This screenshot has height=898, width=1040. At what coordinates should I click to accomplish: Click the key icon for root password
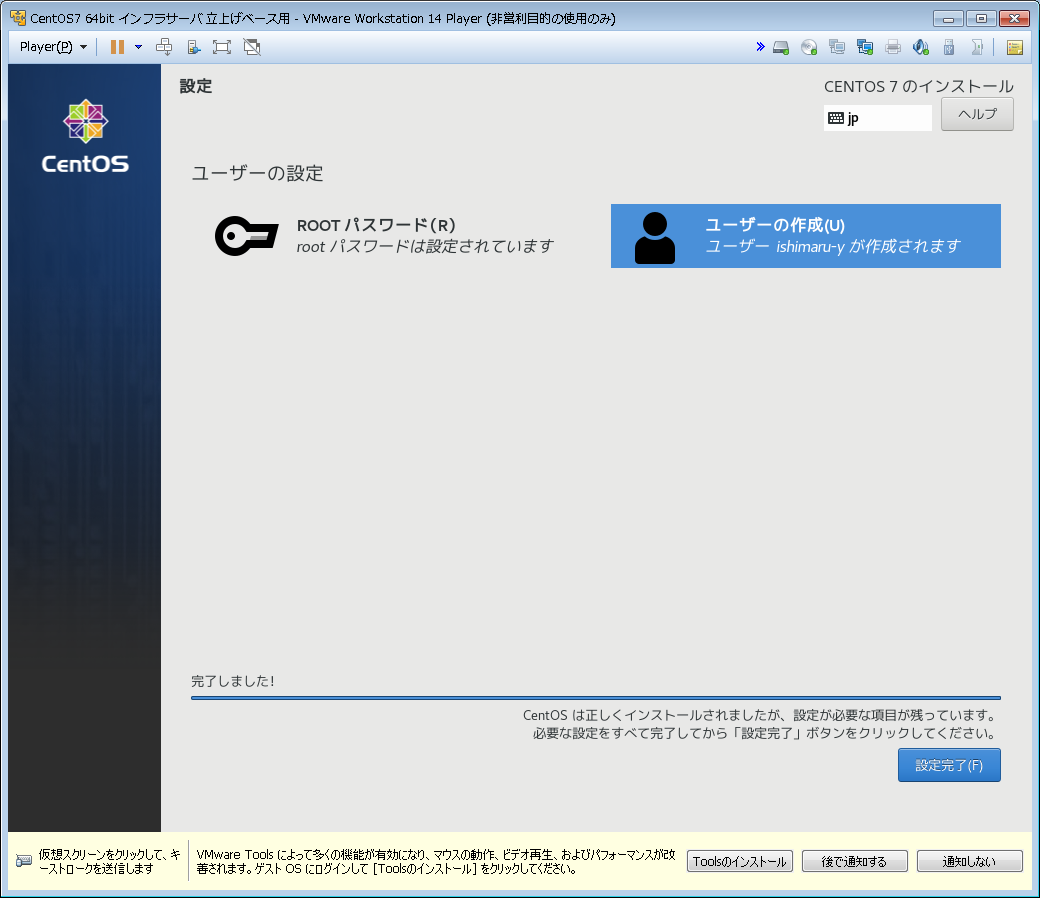click(247, 235)
